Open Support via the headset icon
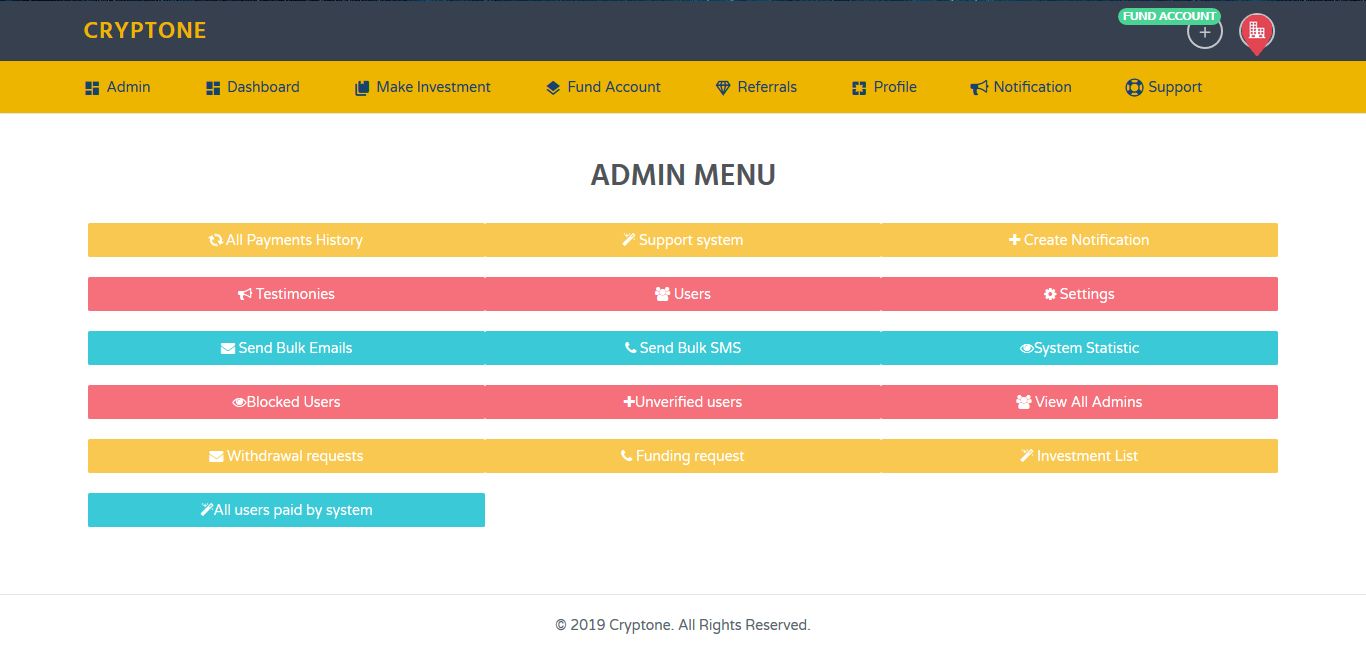Viewport: 1366px width, 653px height. coord(1134,87)
